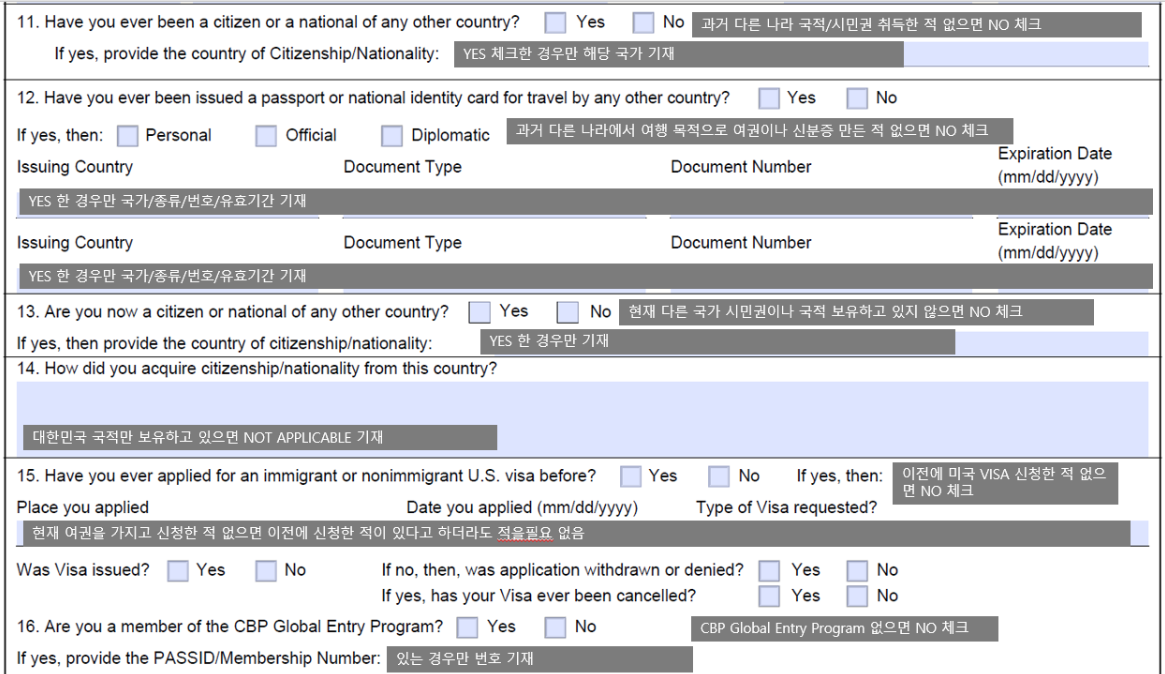Click the PASSID/Membership Number field
The image size is (1165, 674).
pyautogui.click(x=539, y=659)
